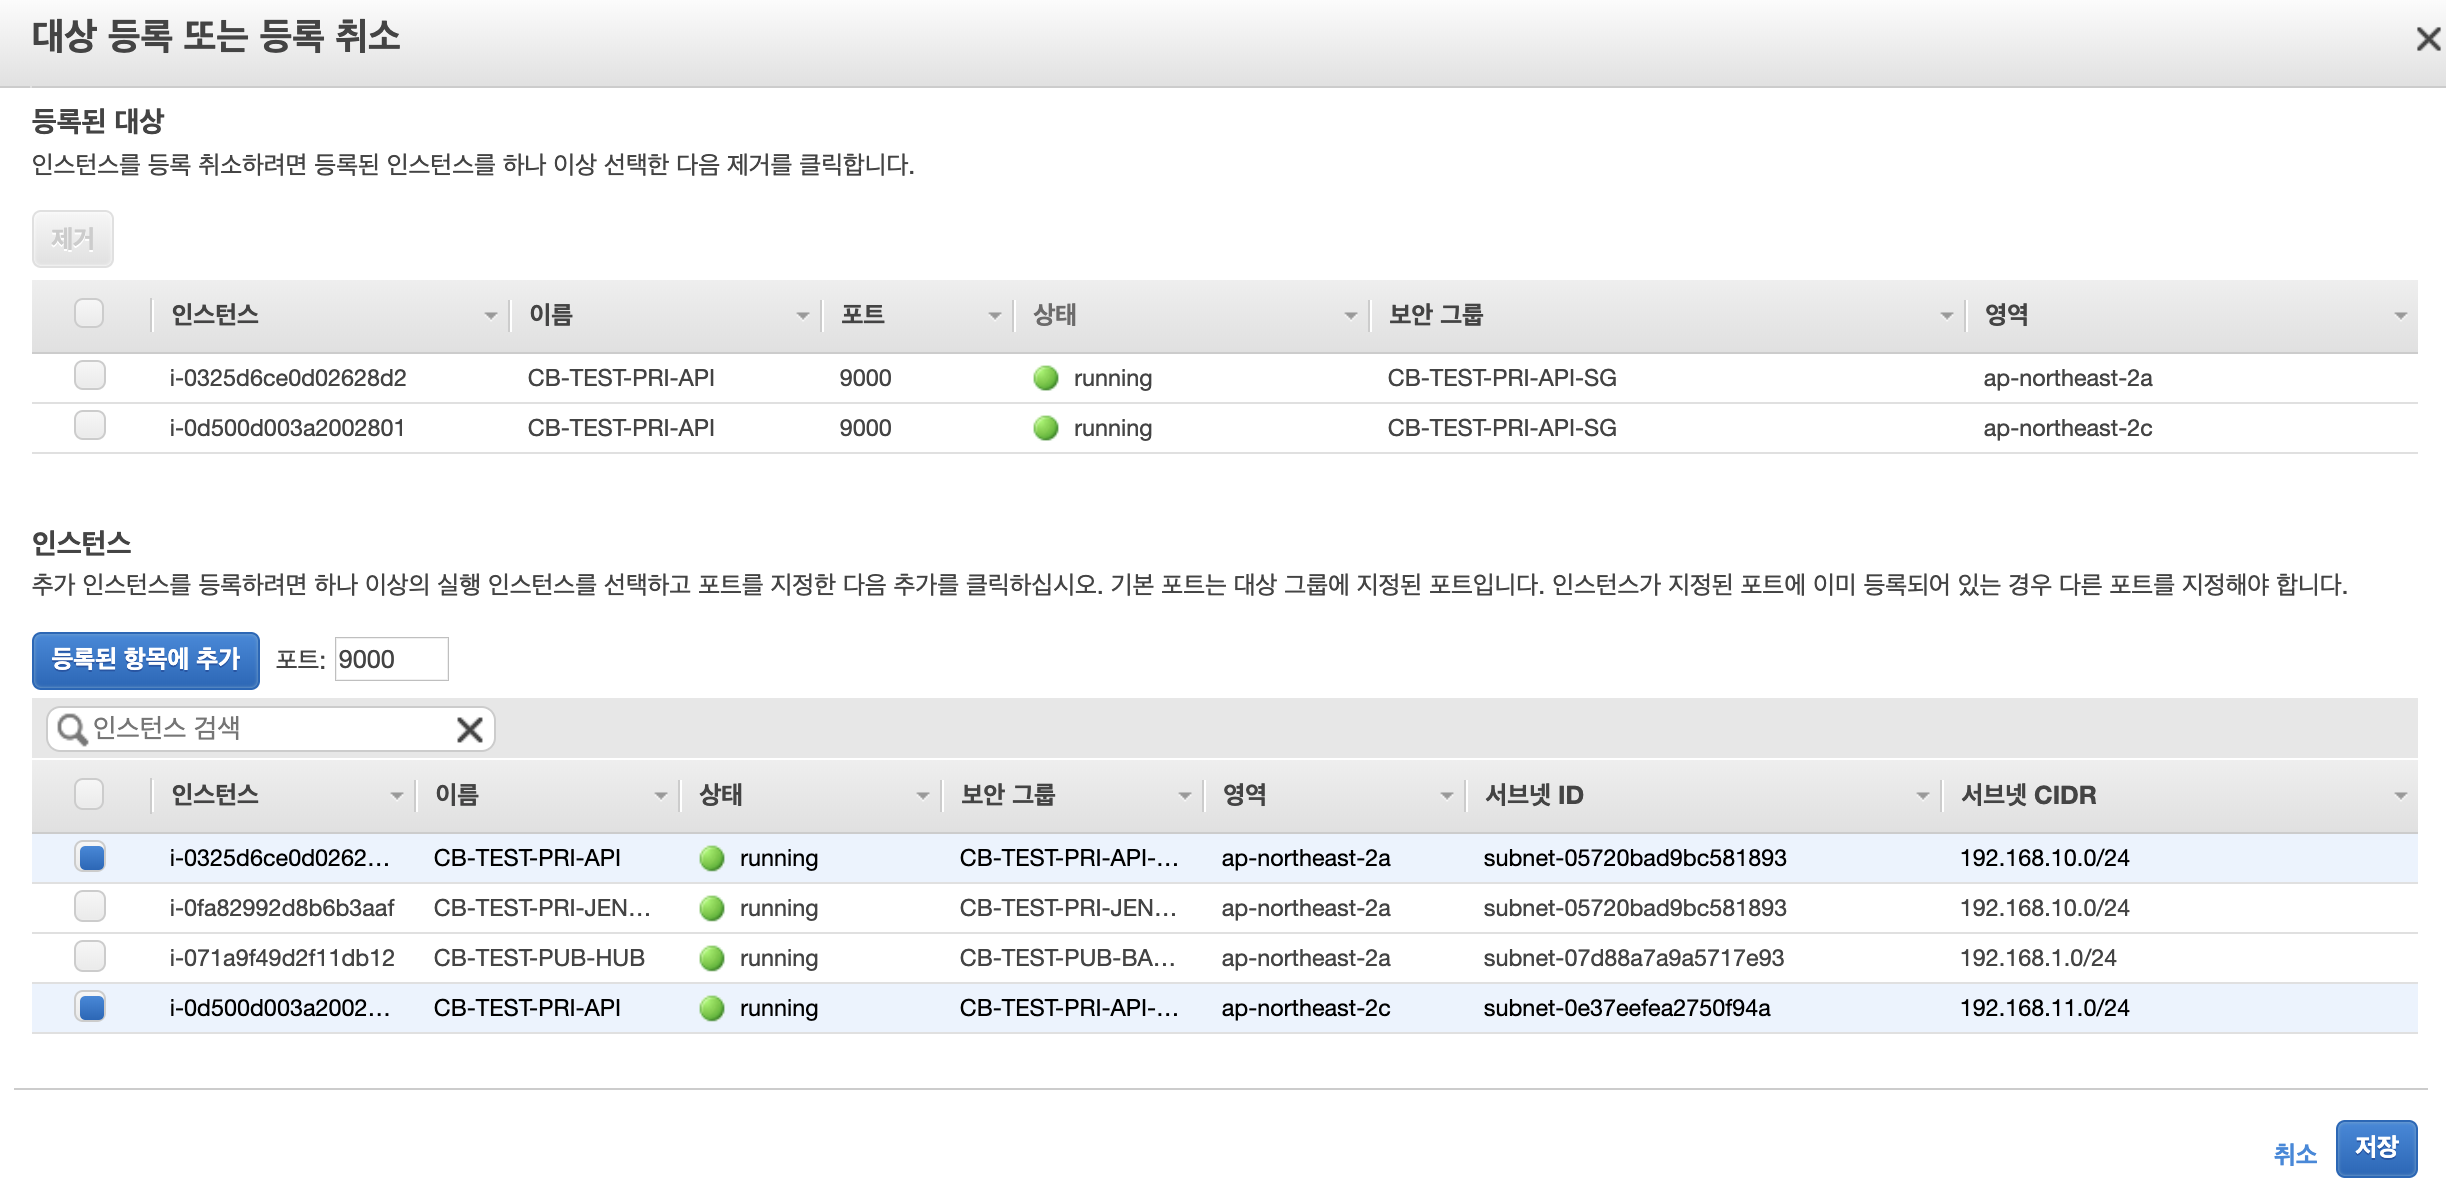Click running status icon of registered ap-northeast-2a target
This screenshot has height=1192, width=2446.
1045,378
